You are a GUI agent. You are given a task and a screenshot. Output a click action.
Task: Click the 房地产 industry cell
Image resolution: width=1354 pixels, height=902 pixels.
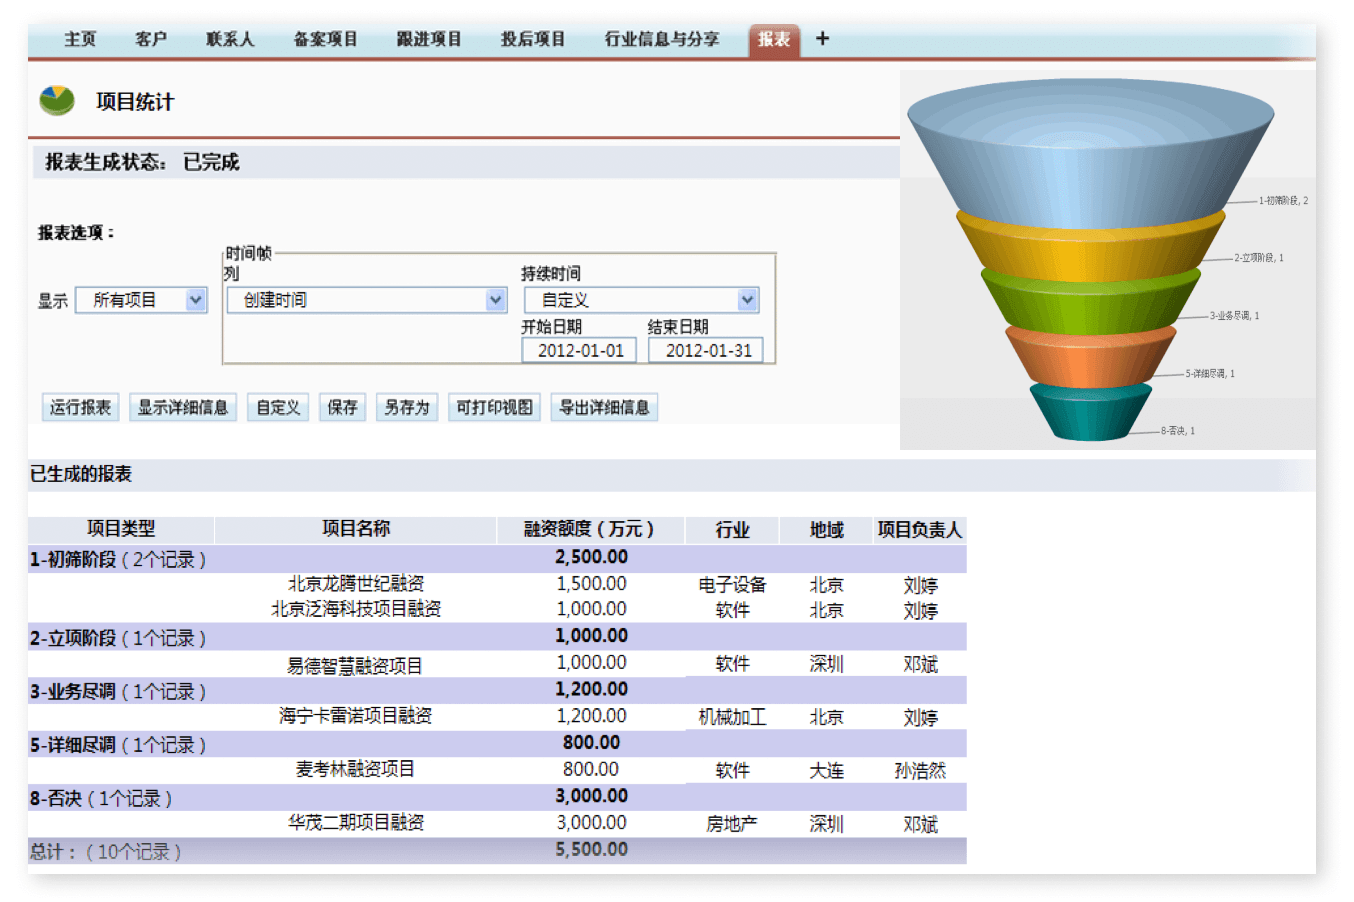pos(732,824)
